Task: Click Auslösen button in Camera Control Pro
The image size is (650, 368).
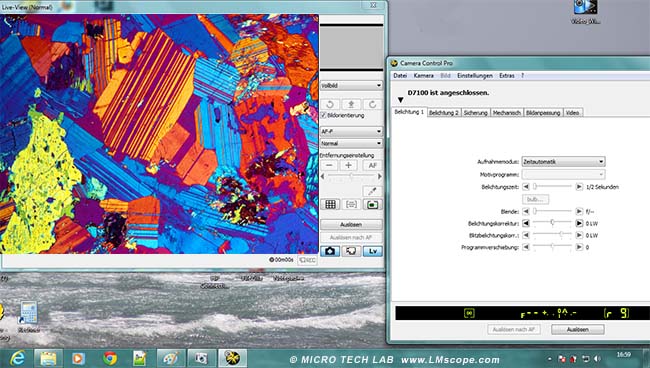Action: point(577,329)
